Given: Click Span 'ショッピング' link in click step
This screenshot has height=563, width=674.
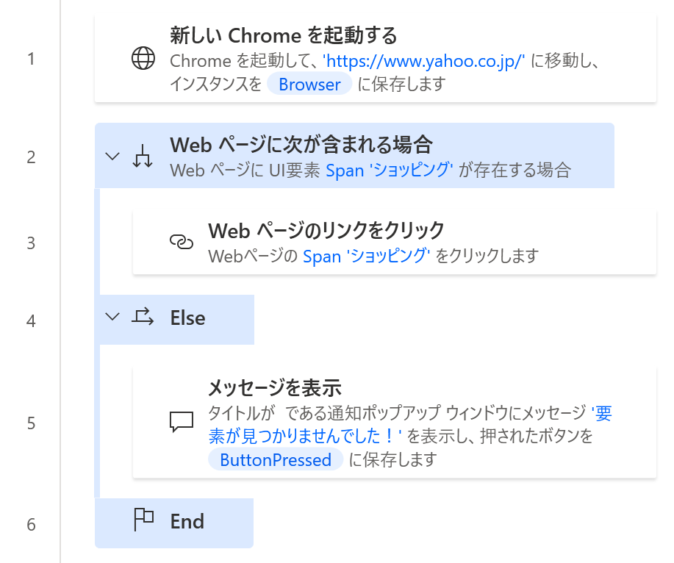Looking at the screenshot, I should pos(367,256).
